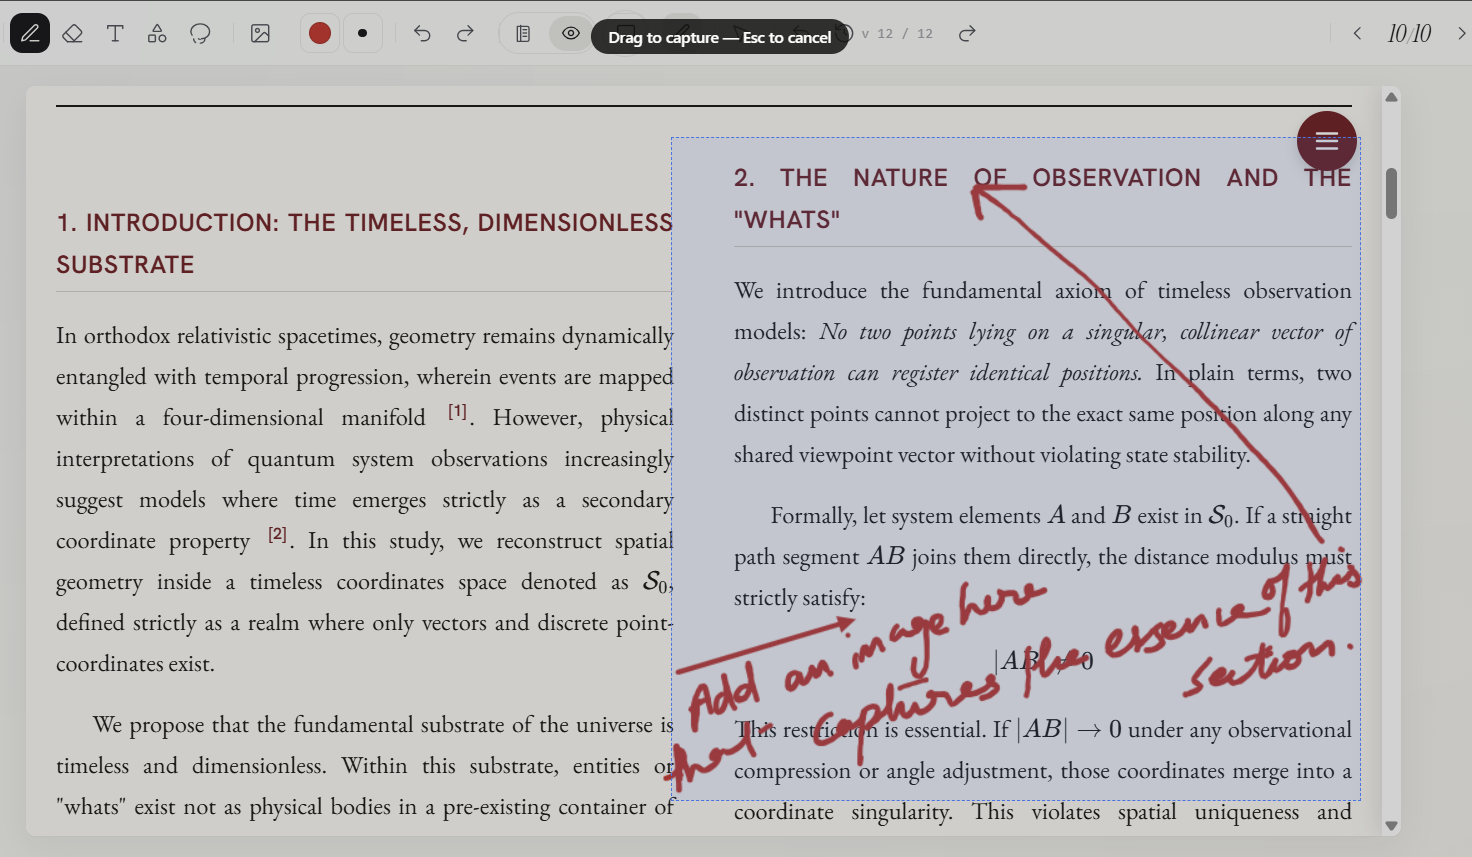
Task: Click the Insert Image tool
Action: [260, 34]
